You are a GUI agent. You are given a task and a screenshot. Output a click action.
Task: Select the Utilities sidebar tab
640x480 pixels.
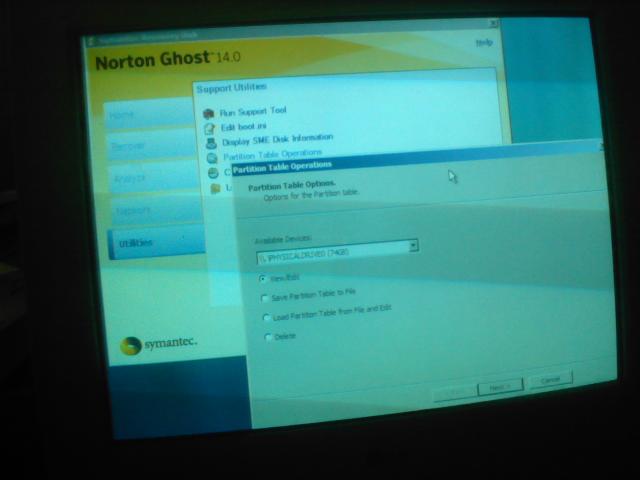coord(157,243)
